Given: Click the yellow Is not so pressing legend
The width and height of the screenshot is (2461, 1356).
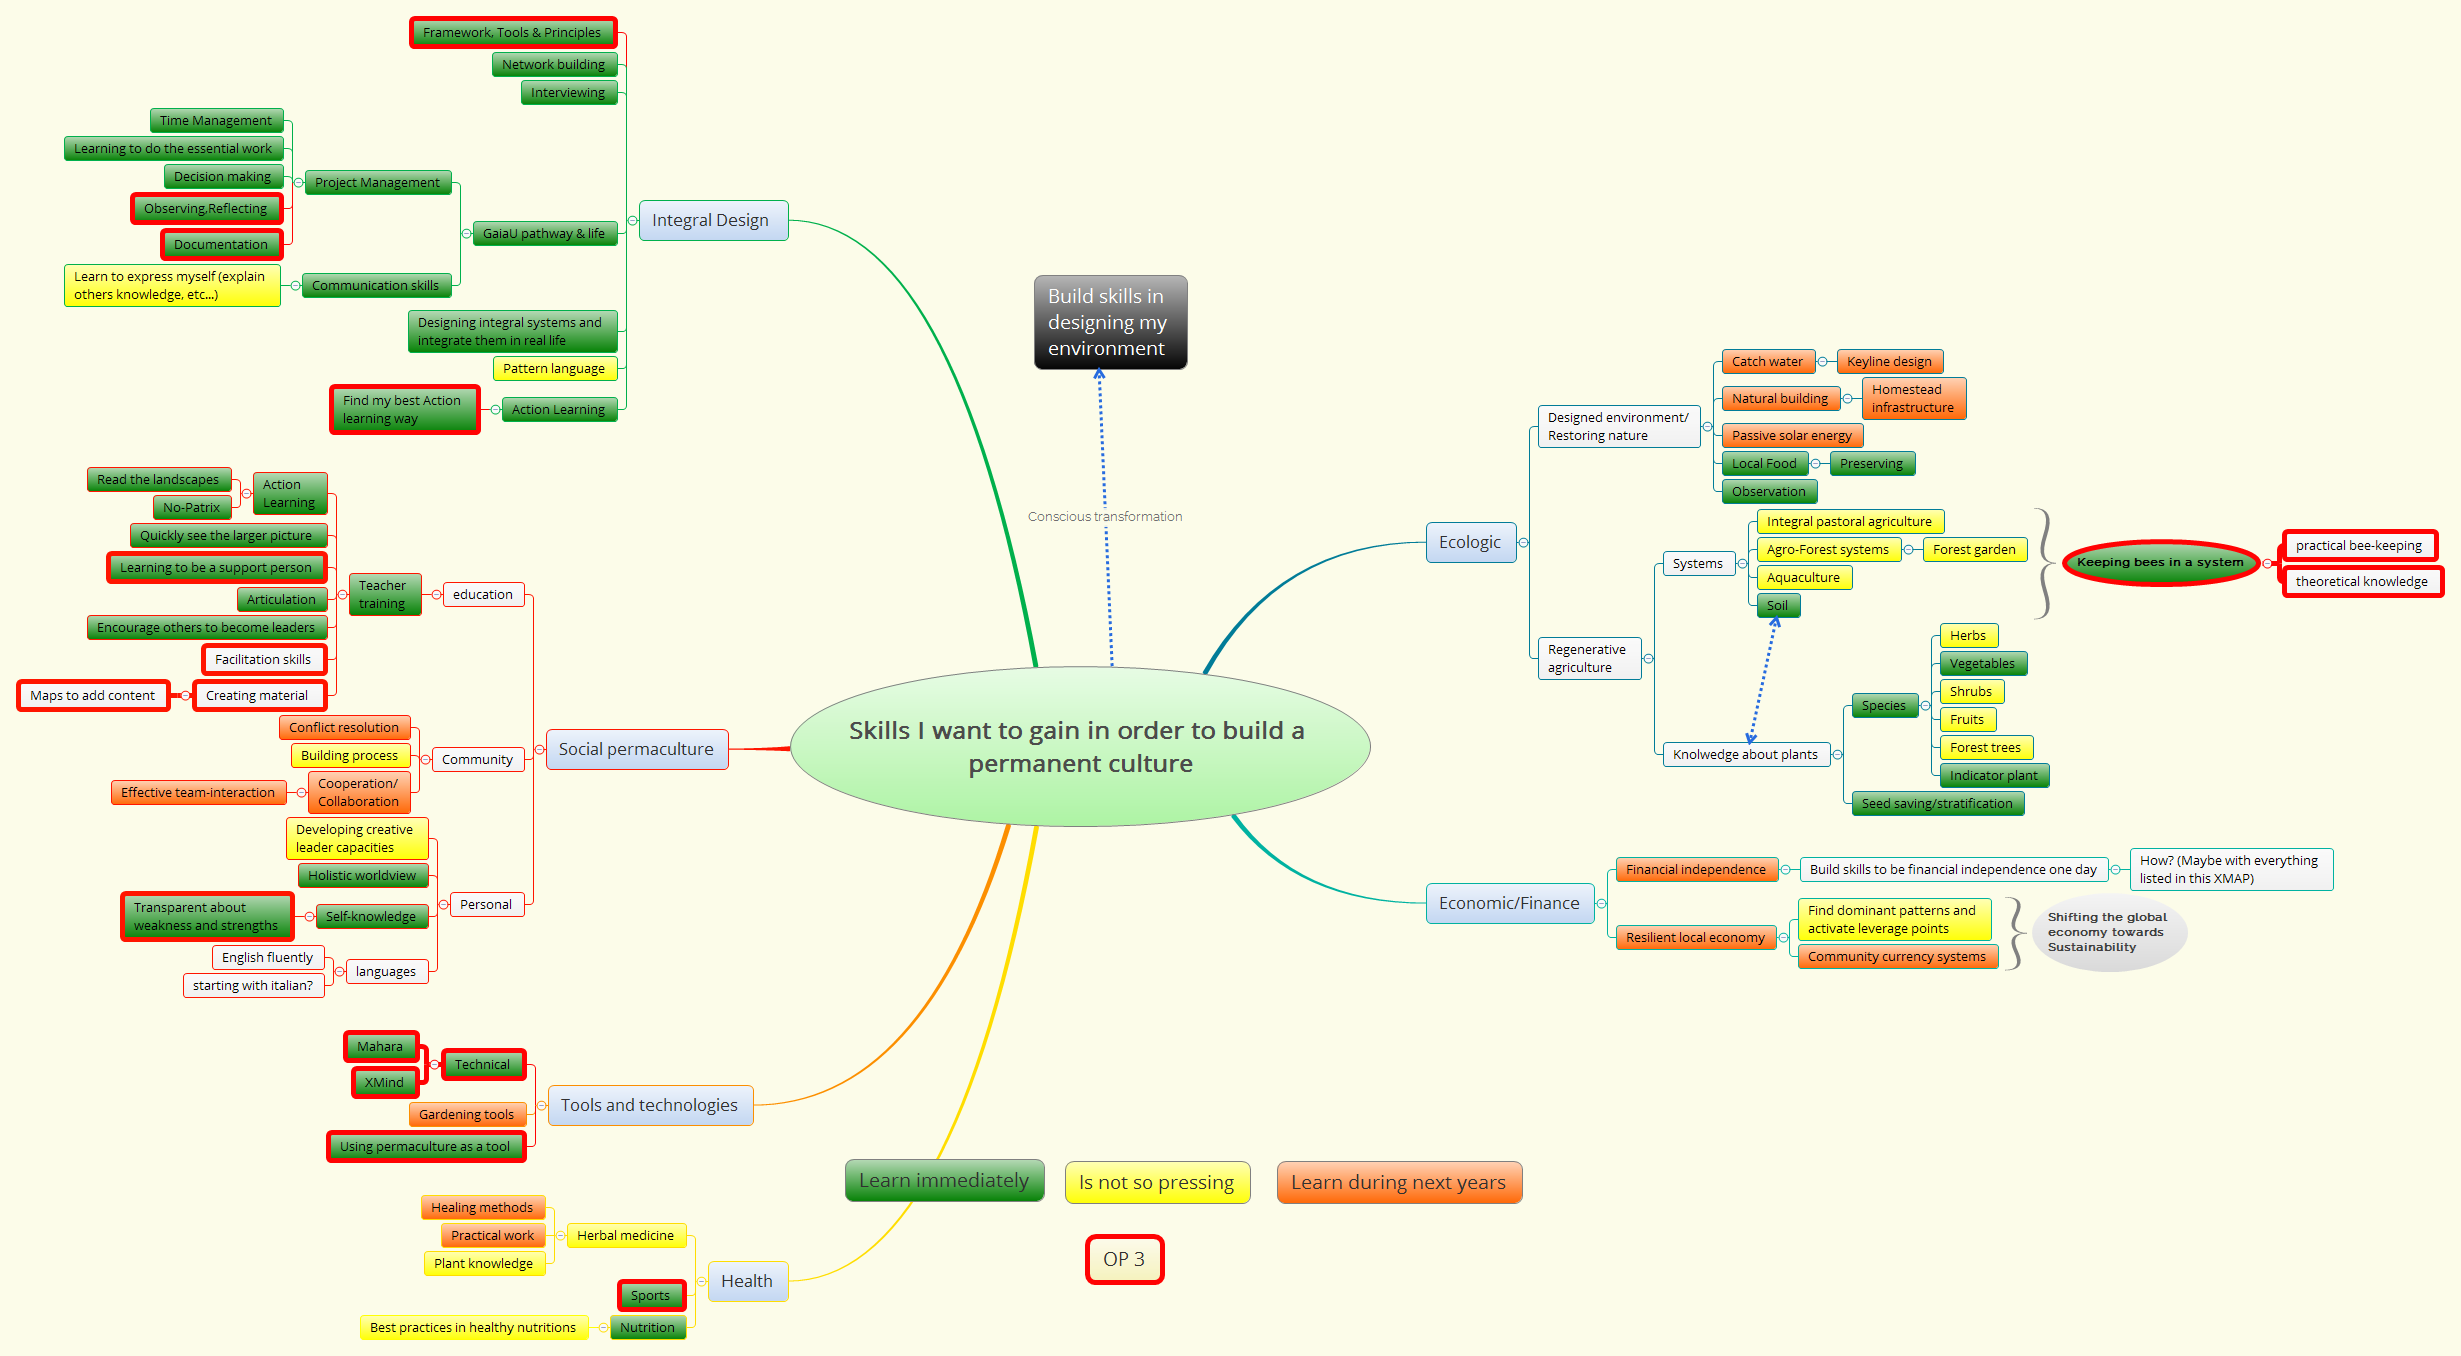Looking at the screenshot, I should (x=1156, y=1183).
